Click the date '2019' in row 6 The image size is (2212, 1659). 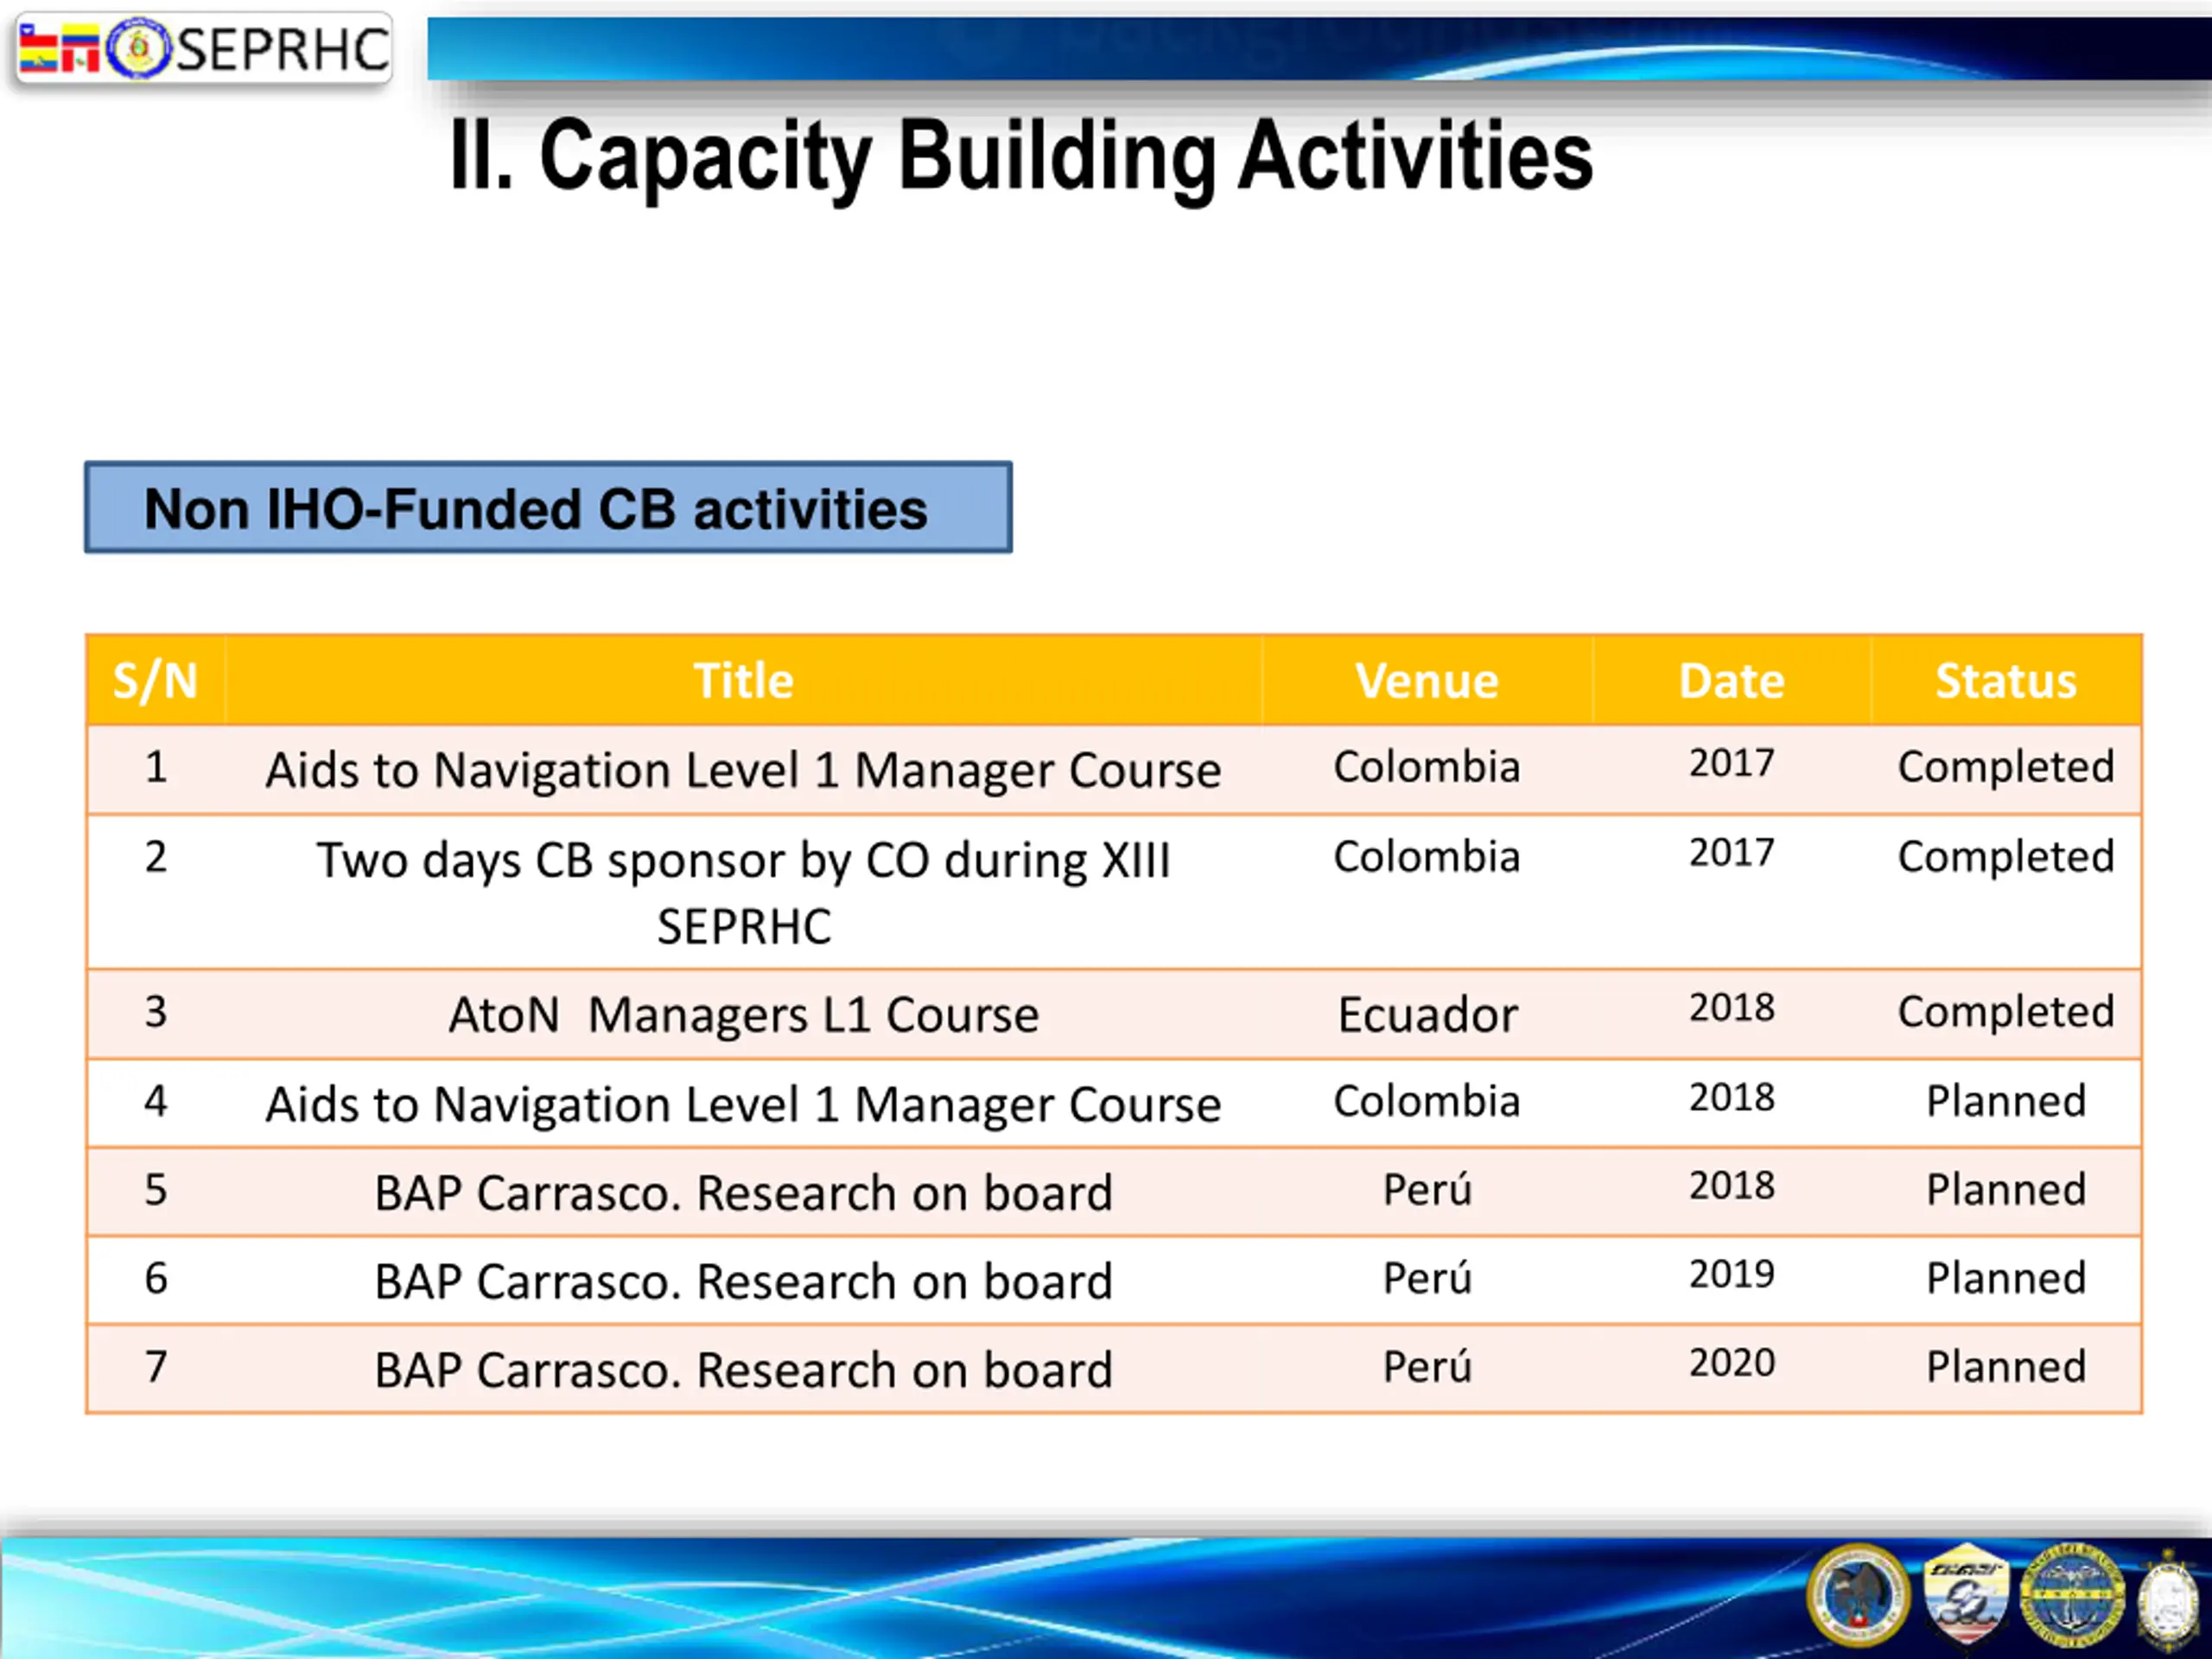pyautogui.click(x=1732, y=1275)
